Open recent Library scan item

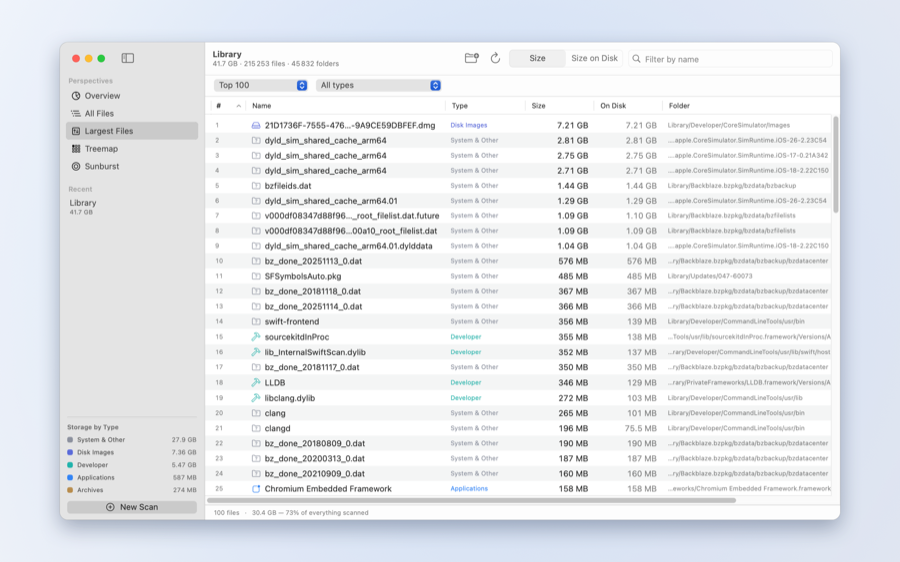[x=132, y=207]
